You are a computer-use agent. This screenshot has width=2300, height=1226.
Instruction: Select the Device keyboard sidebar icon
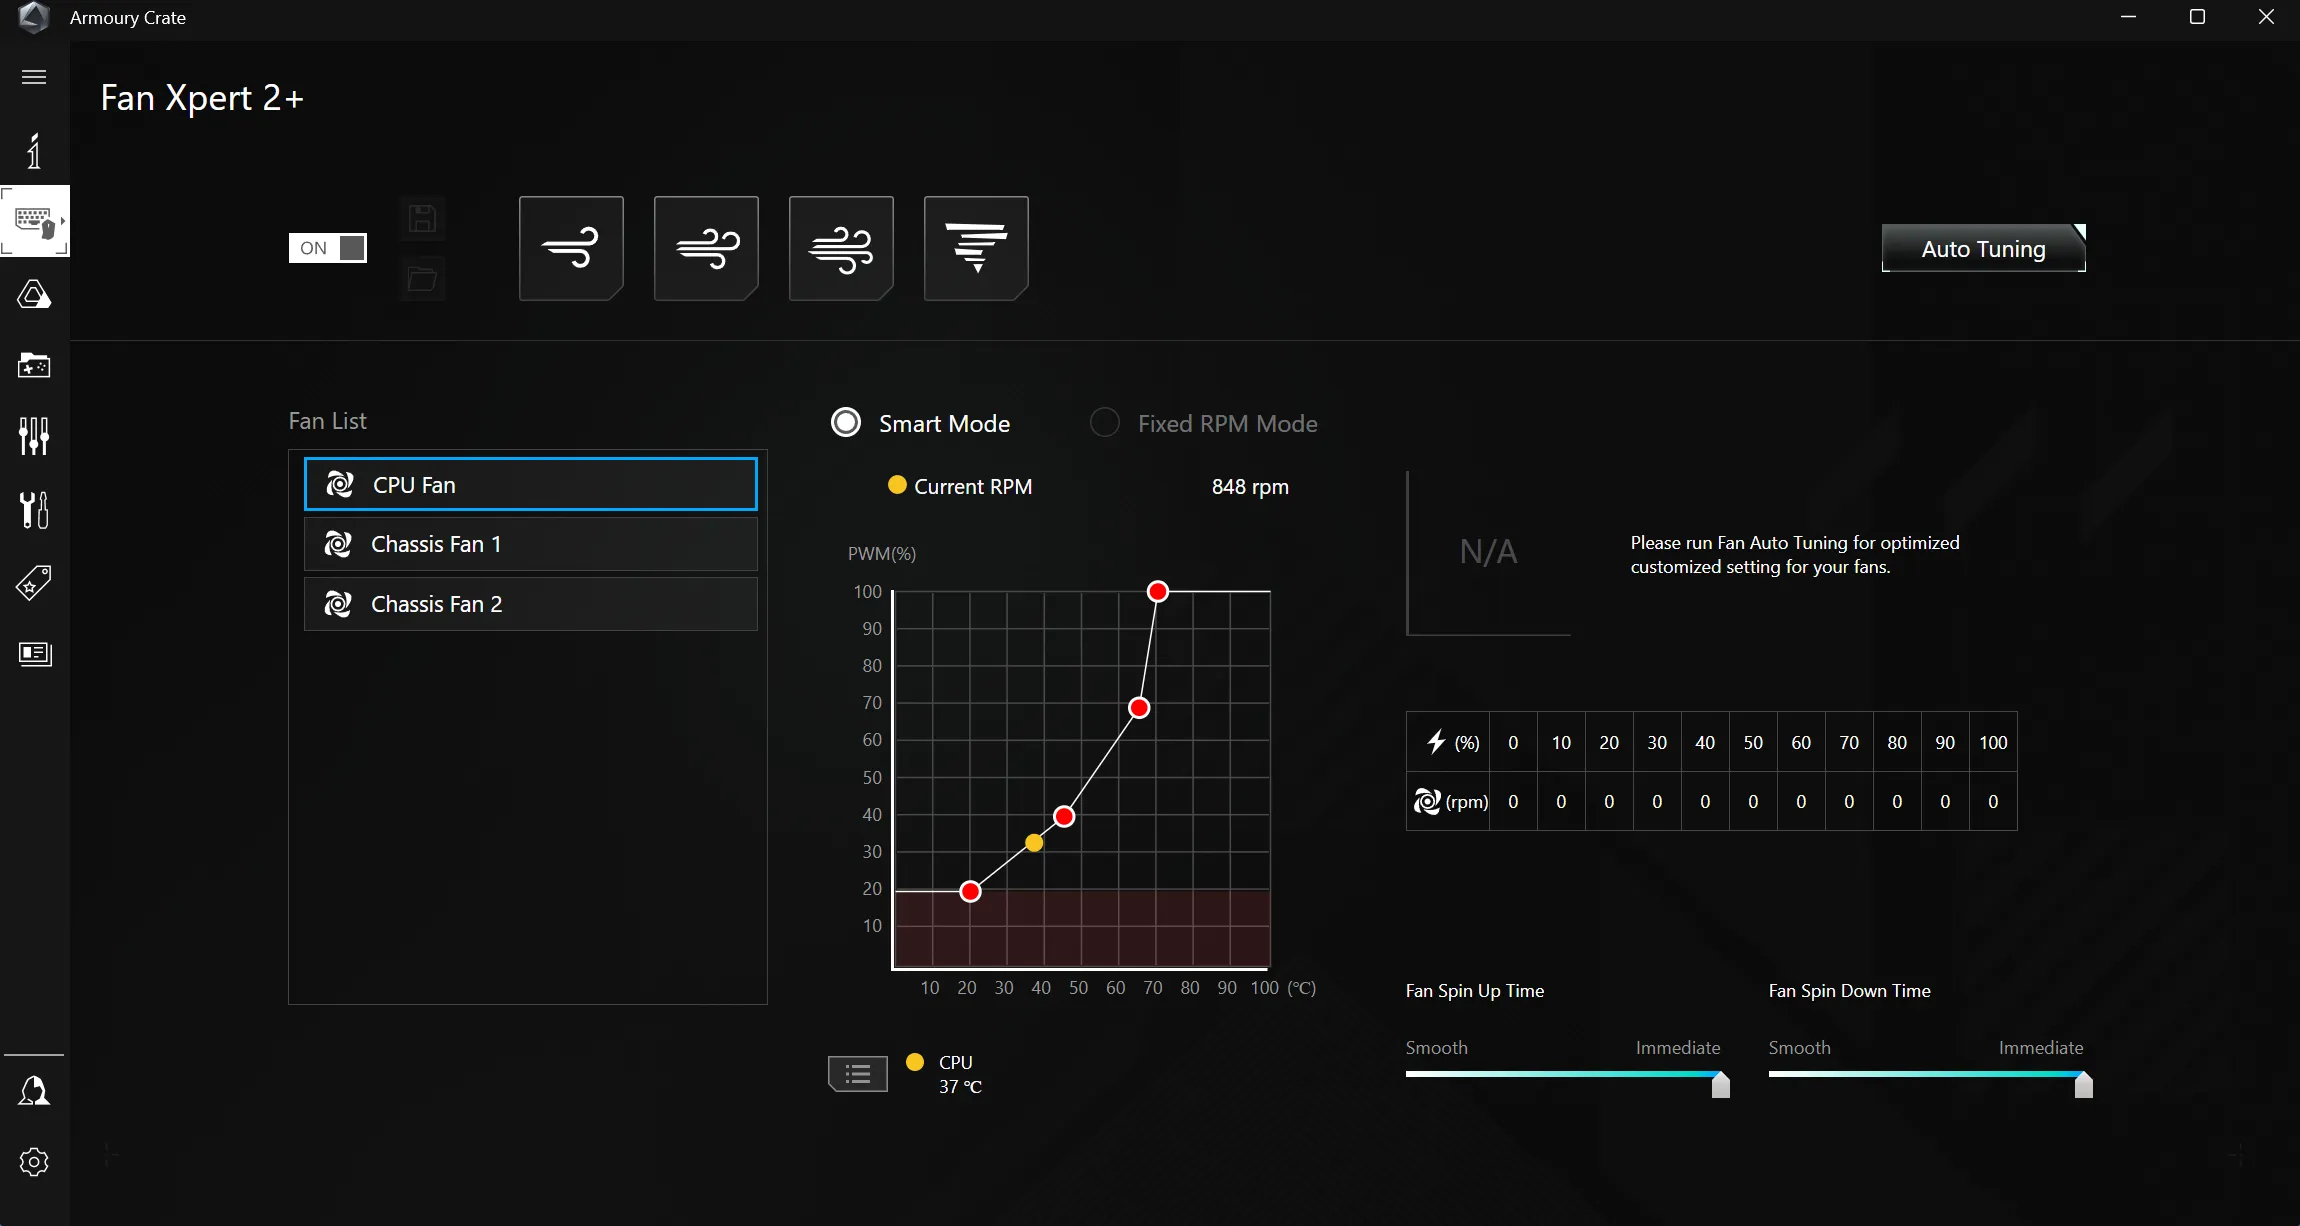coord(34,221)
